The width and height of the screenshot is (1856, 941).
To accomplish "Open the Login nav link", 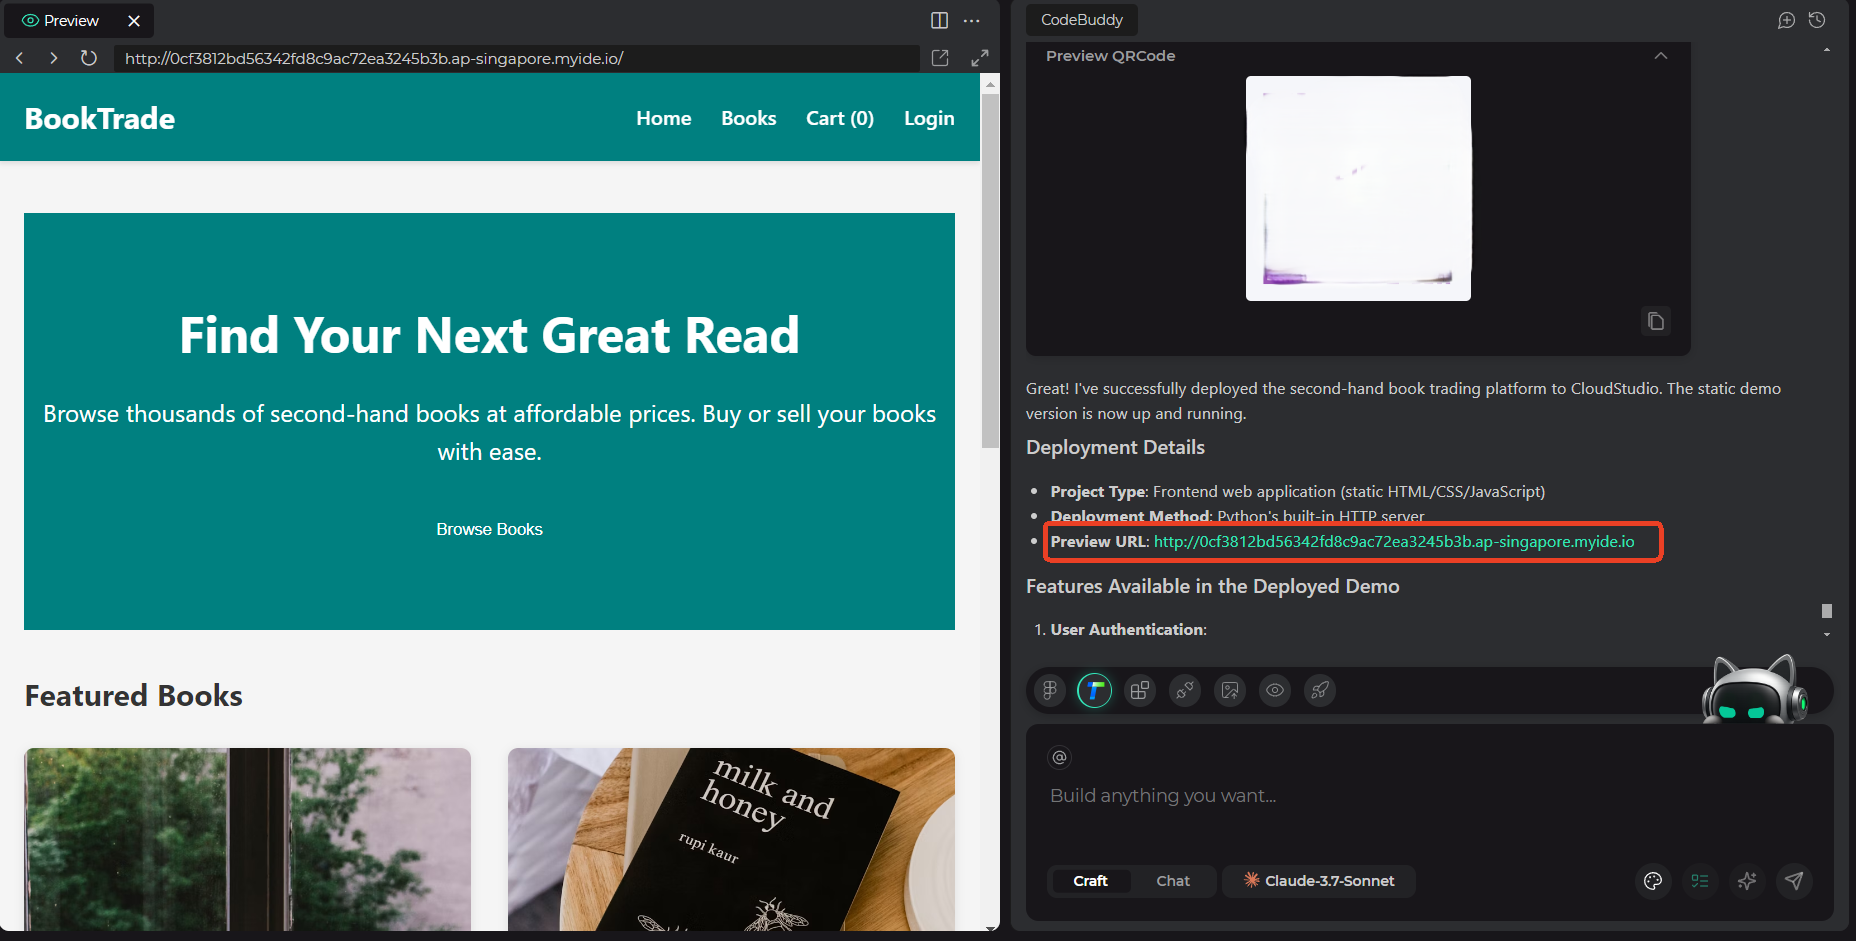I will pos(929,118).
